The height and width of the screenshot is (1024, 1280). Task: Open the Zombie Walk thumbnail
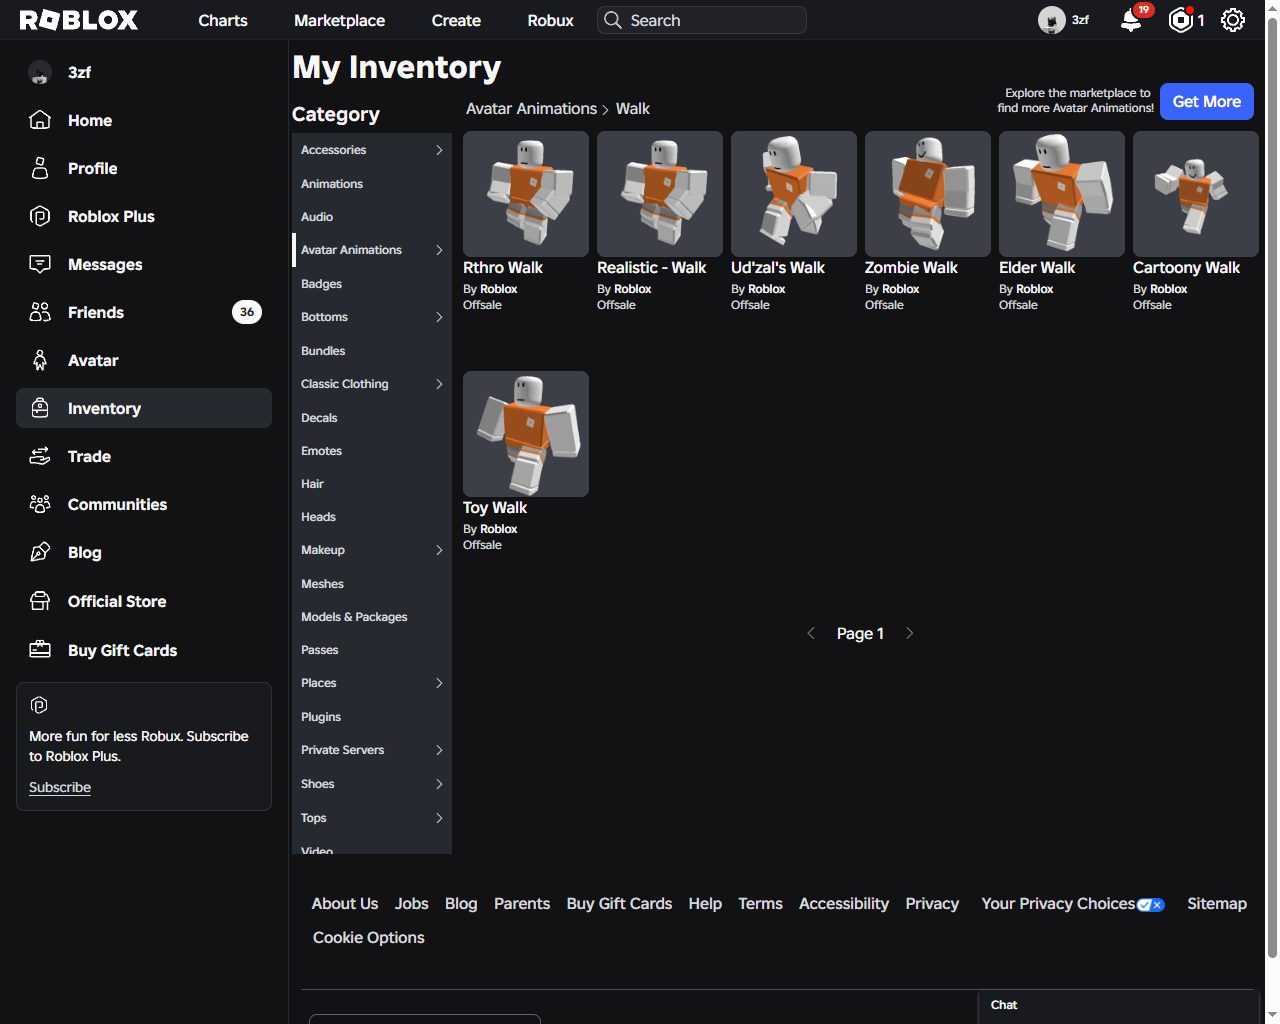point(928,194)
